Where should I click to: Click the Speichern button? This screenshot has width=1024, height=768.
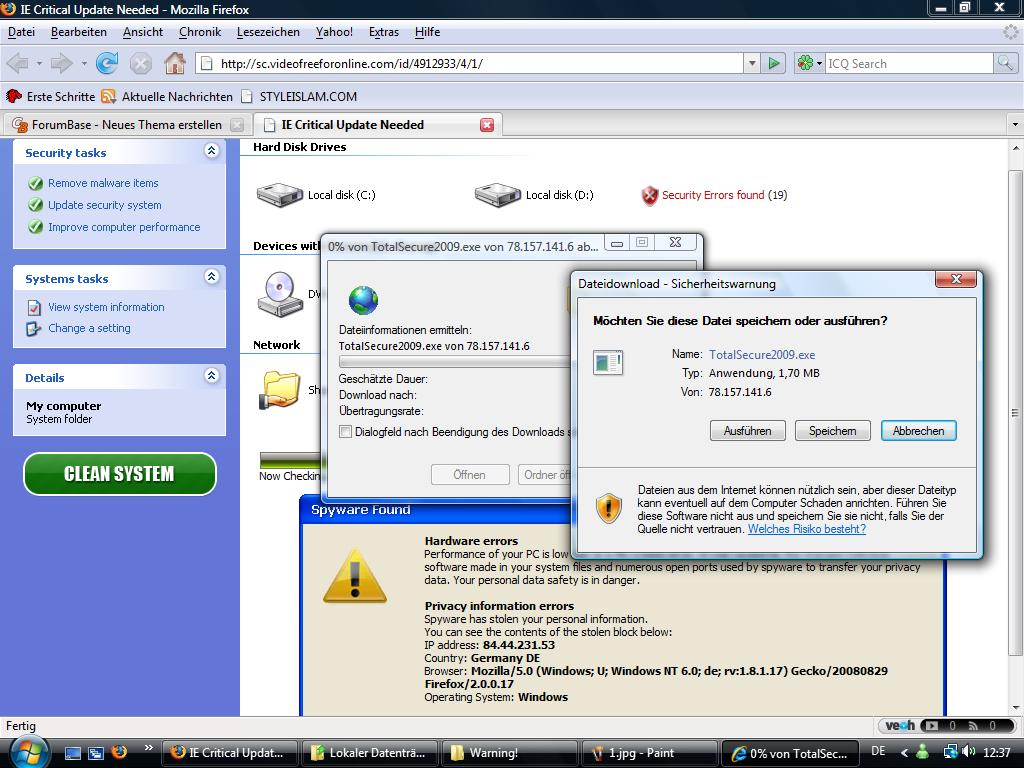pyautogui.click(x=833, y=431)
